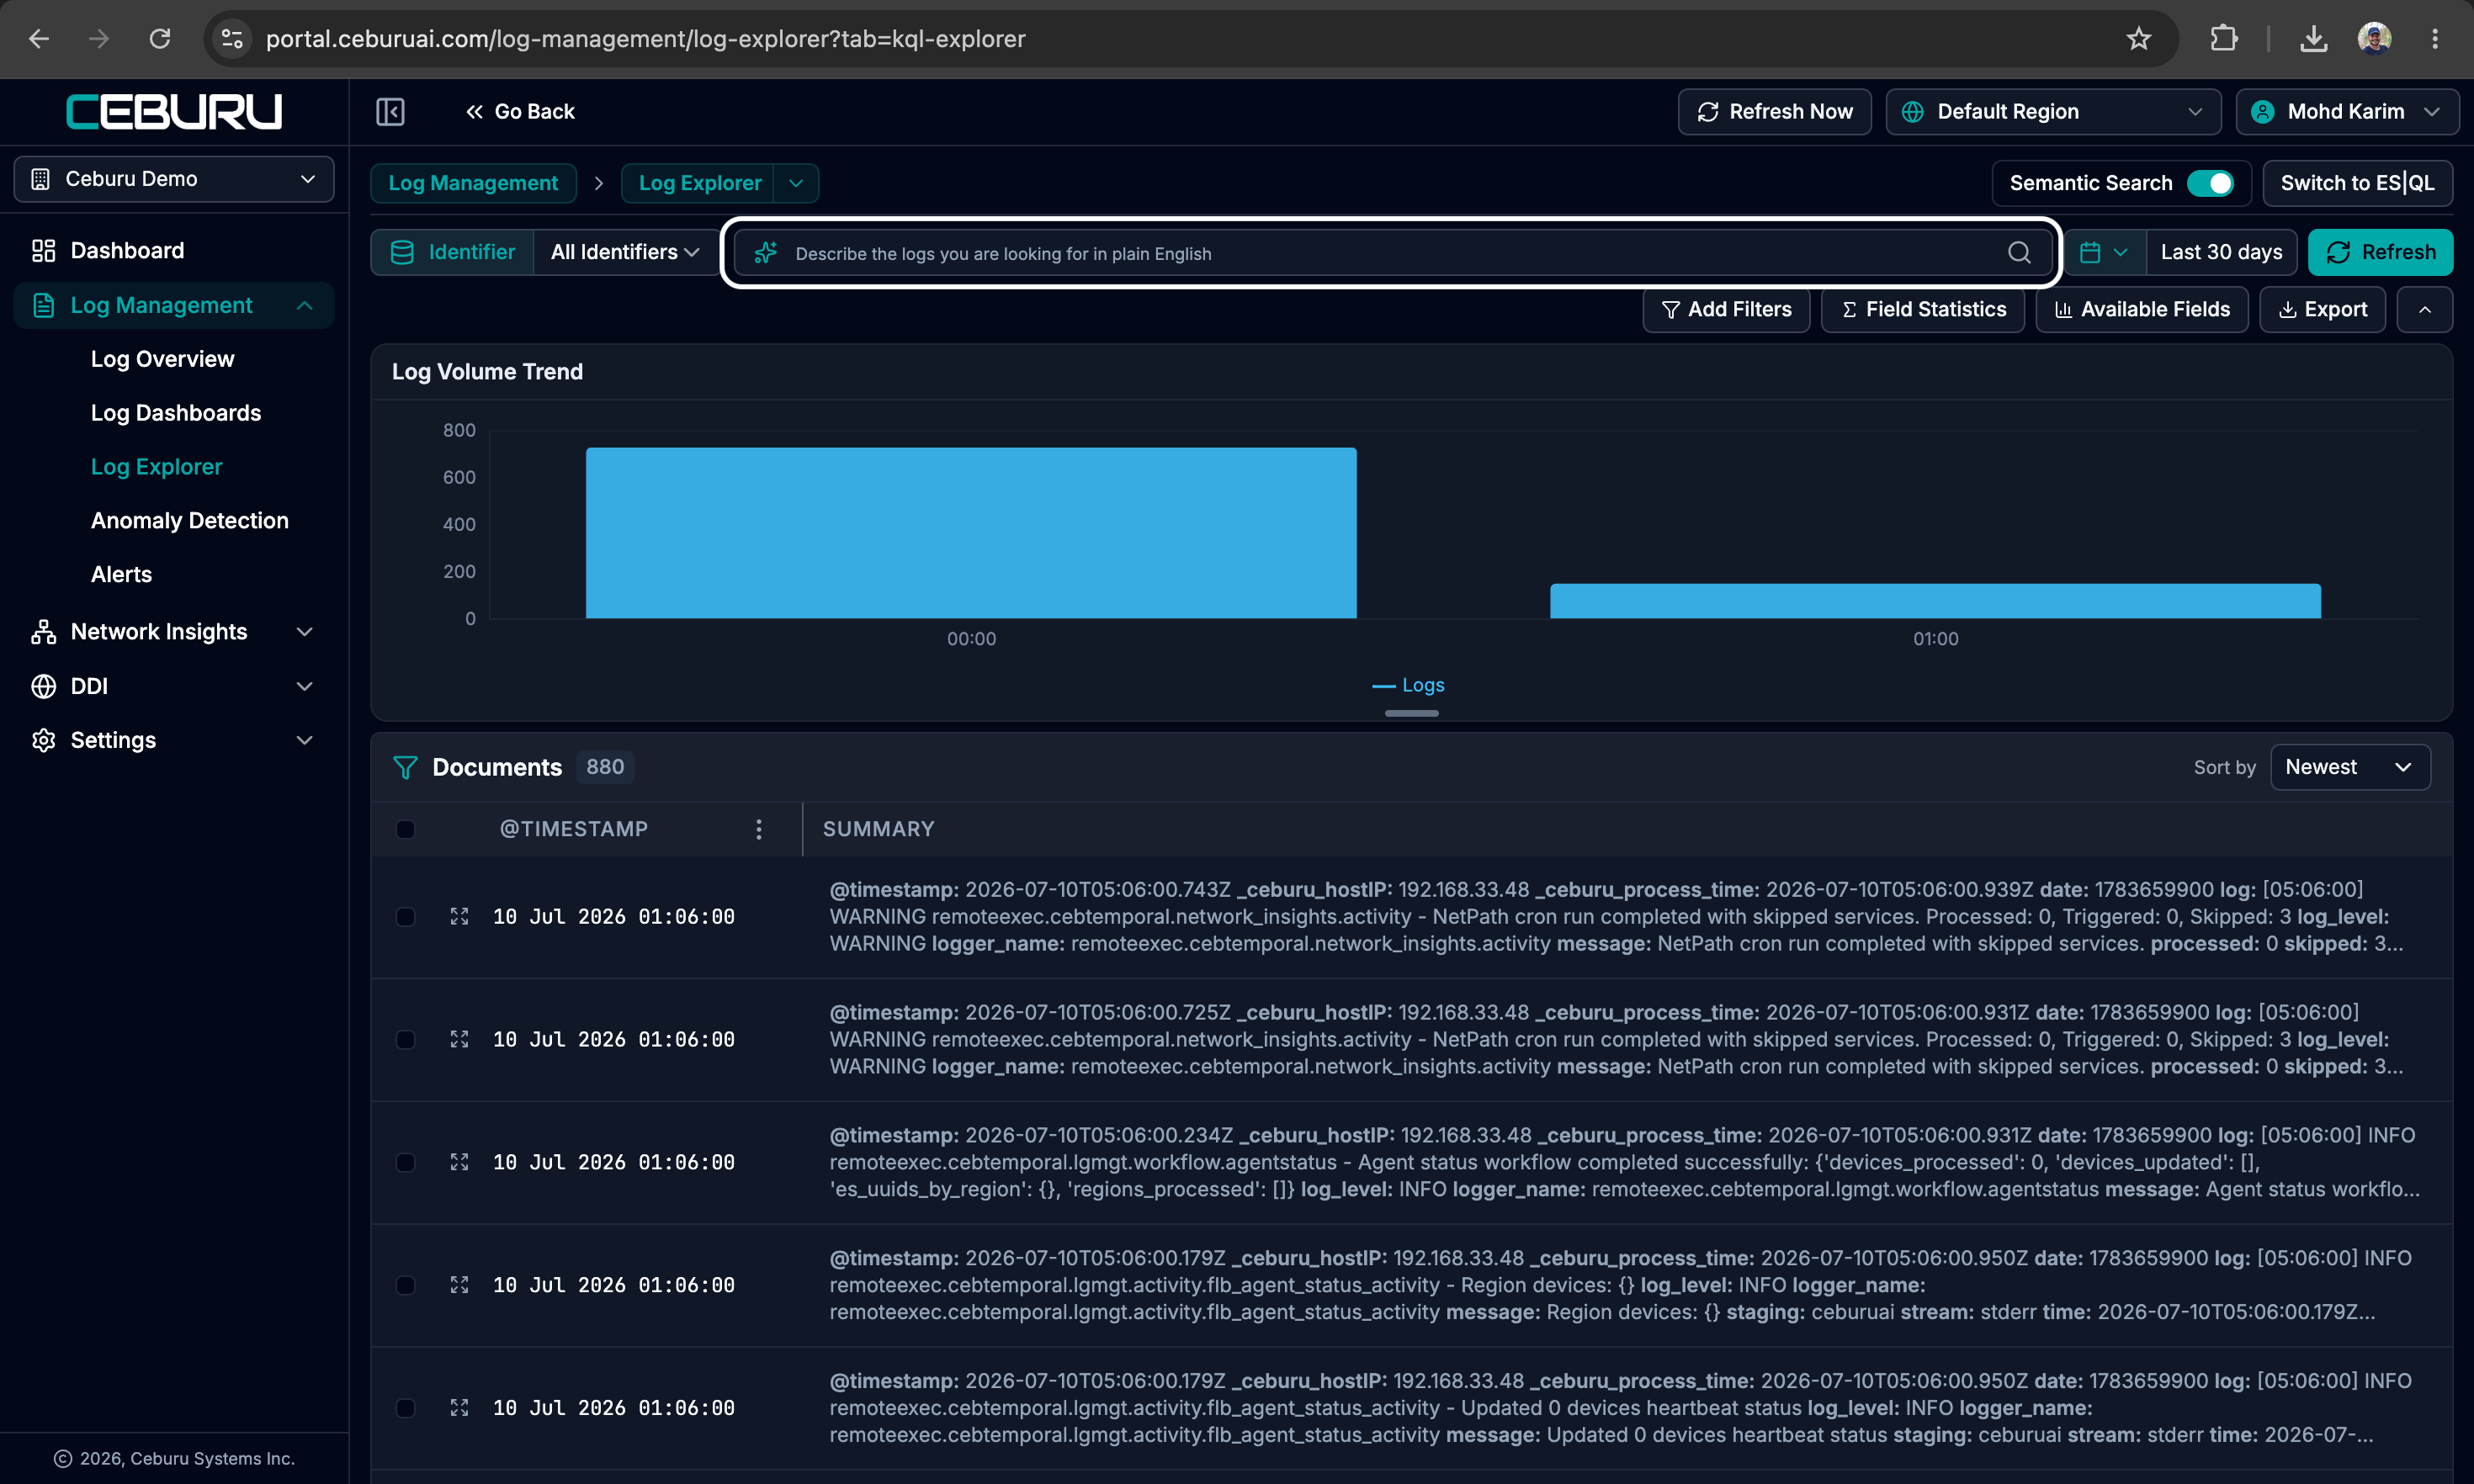Image resolution: width=2474 pixels, height=1484 pixels.
Task: Bookmark this page with the star icon
Action: tap(2139, 38)
